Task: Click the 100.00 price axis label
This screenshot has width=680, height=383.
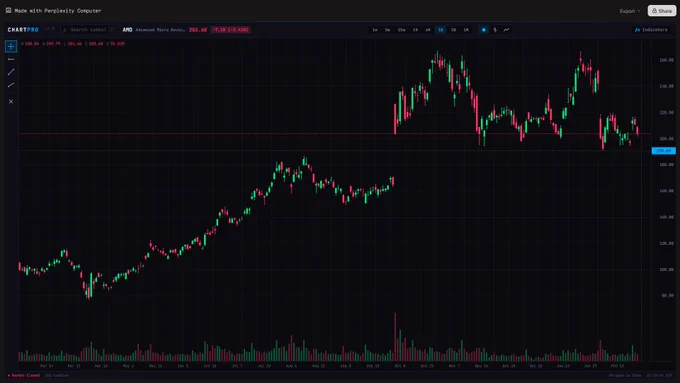Action: coord(667,269)
